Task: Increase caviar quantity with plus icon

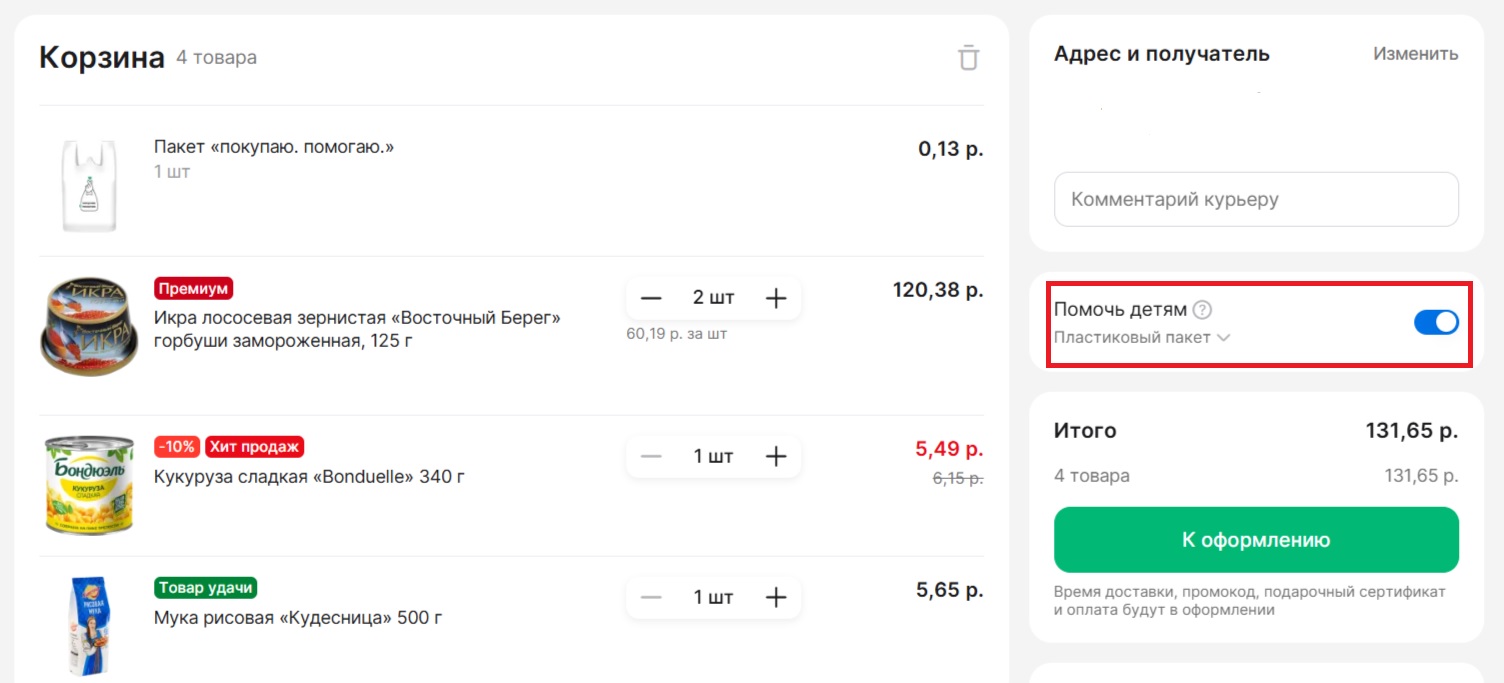Action: pos(776,298)
